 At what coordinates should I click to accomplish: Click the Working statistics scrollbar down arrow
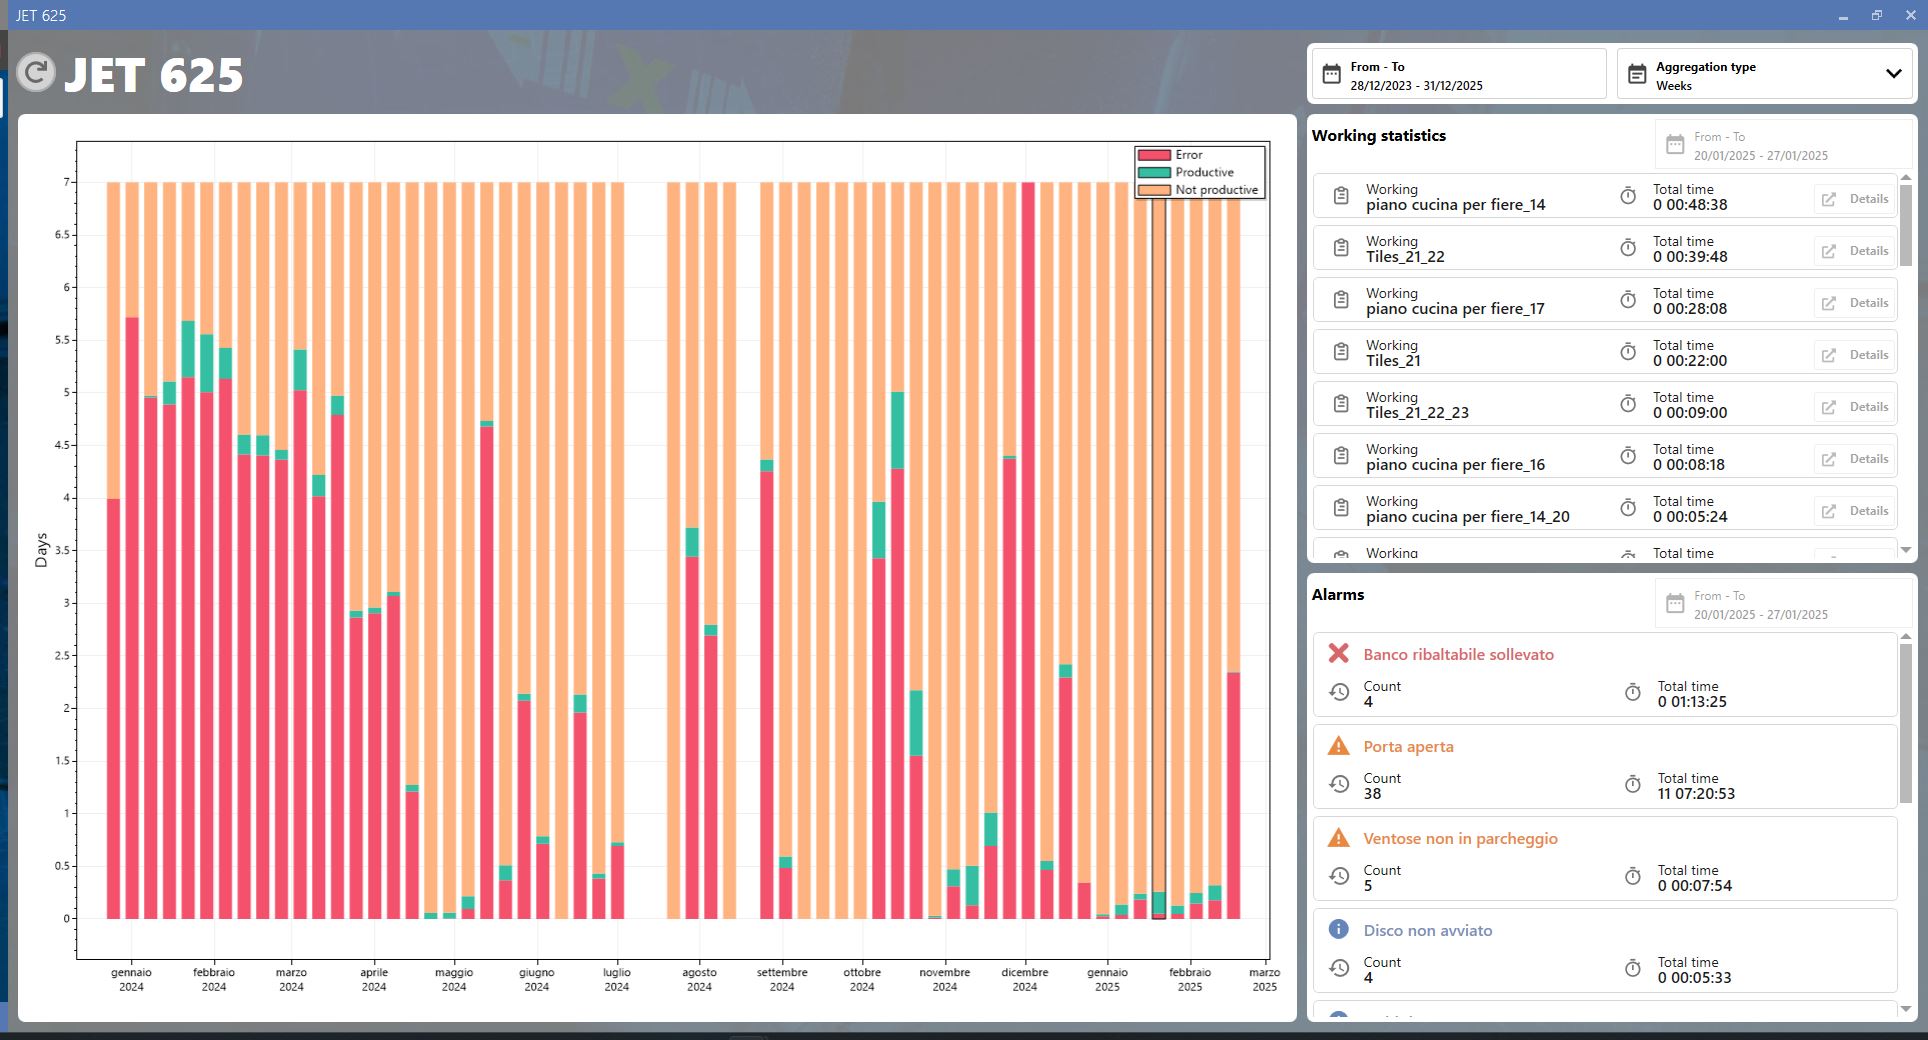pos(1905,550)
